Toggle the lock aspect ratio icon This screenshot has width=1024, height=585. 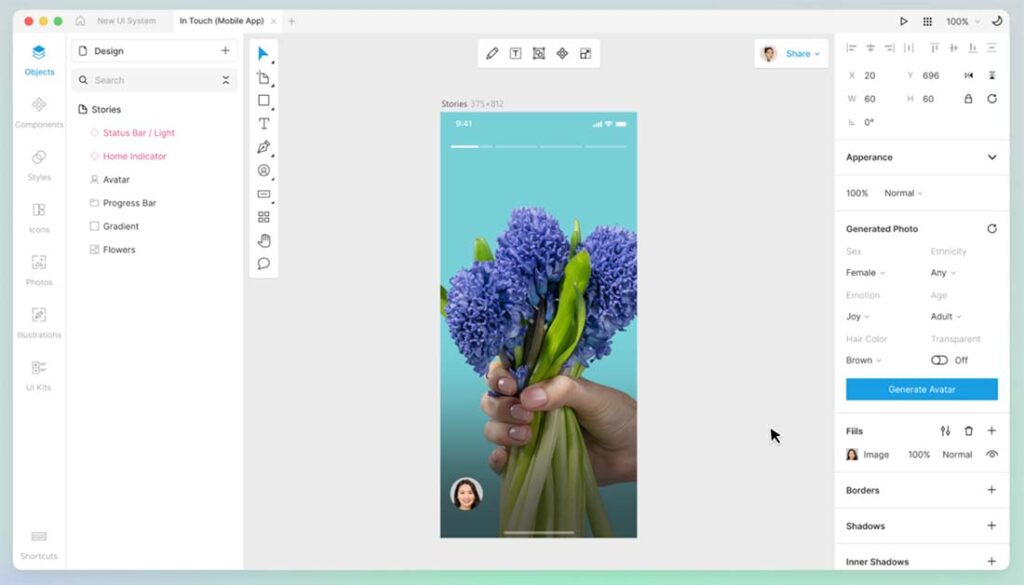(968, 99)
